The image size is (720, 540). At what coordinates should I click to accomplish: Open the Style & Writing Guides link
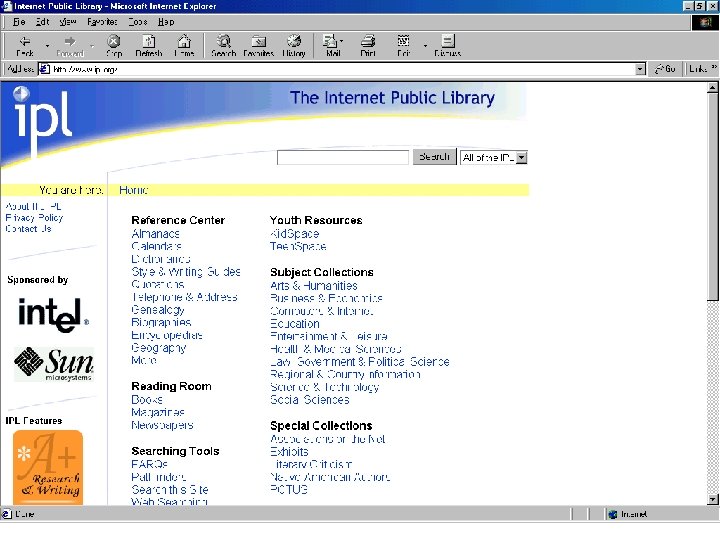tap(186, 272)
